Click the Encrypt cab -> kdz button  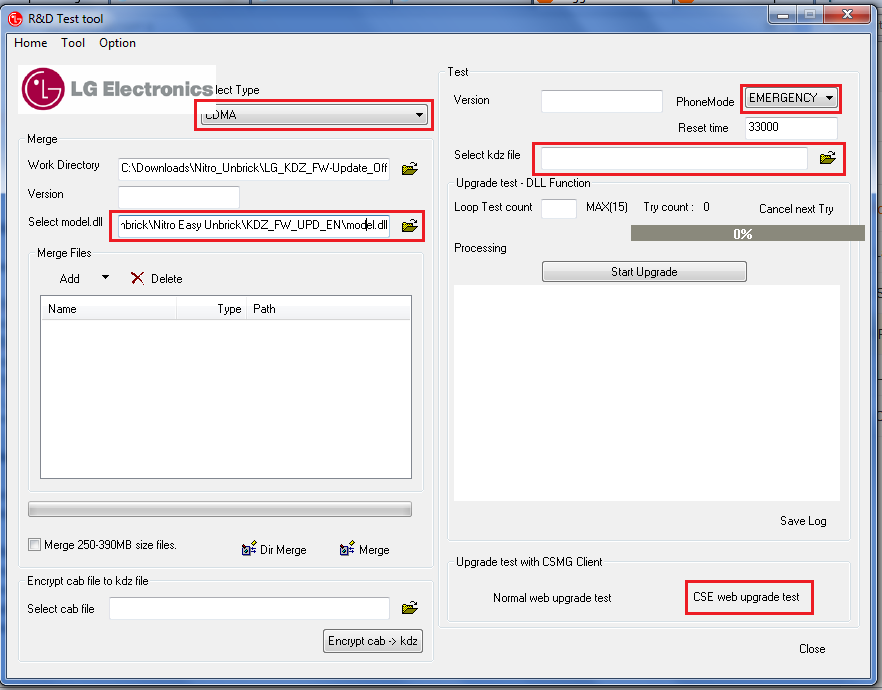click(x=372, y=641)
